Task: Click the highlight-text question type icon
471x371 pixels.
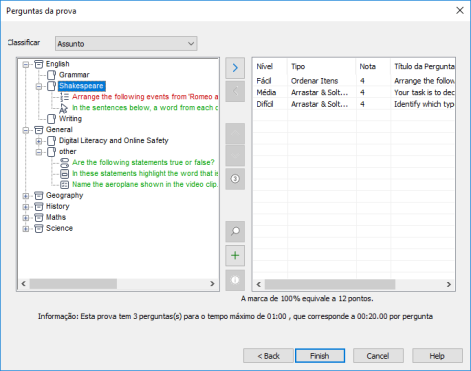Action: (64, 174)
